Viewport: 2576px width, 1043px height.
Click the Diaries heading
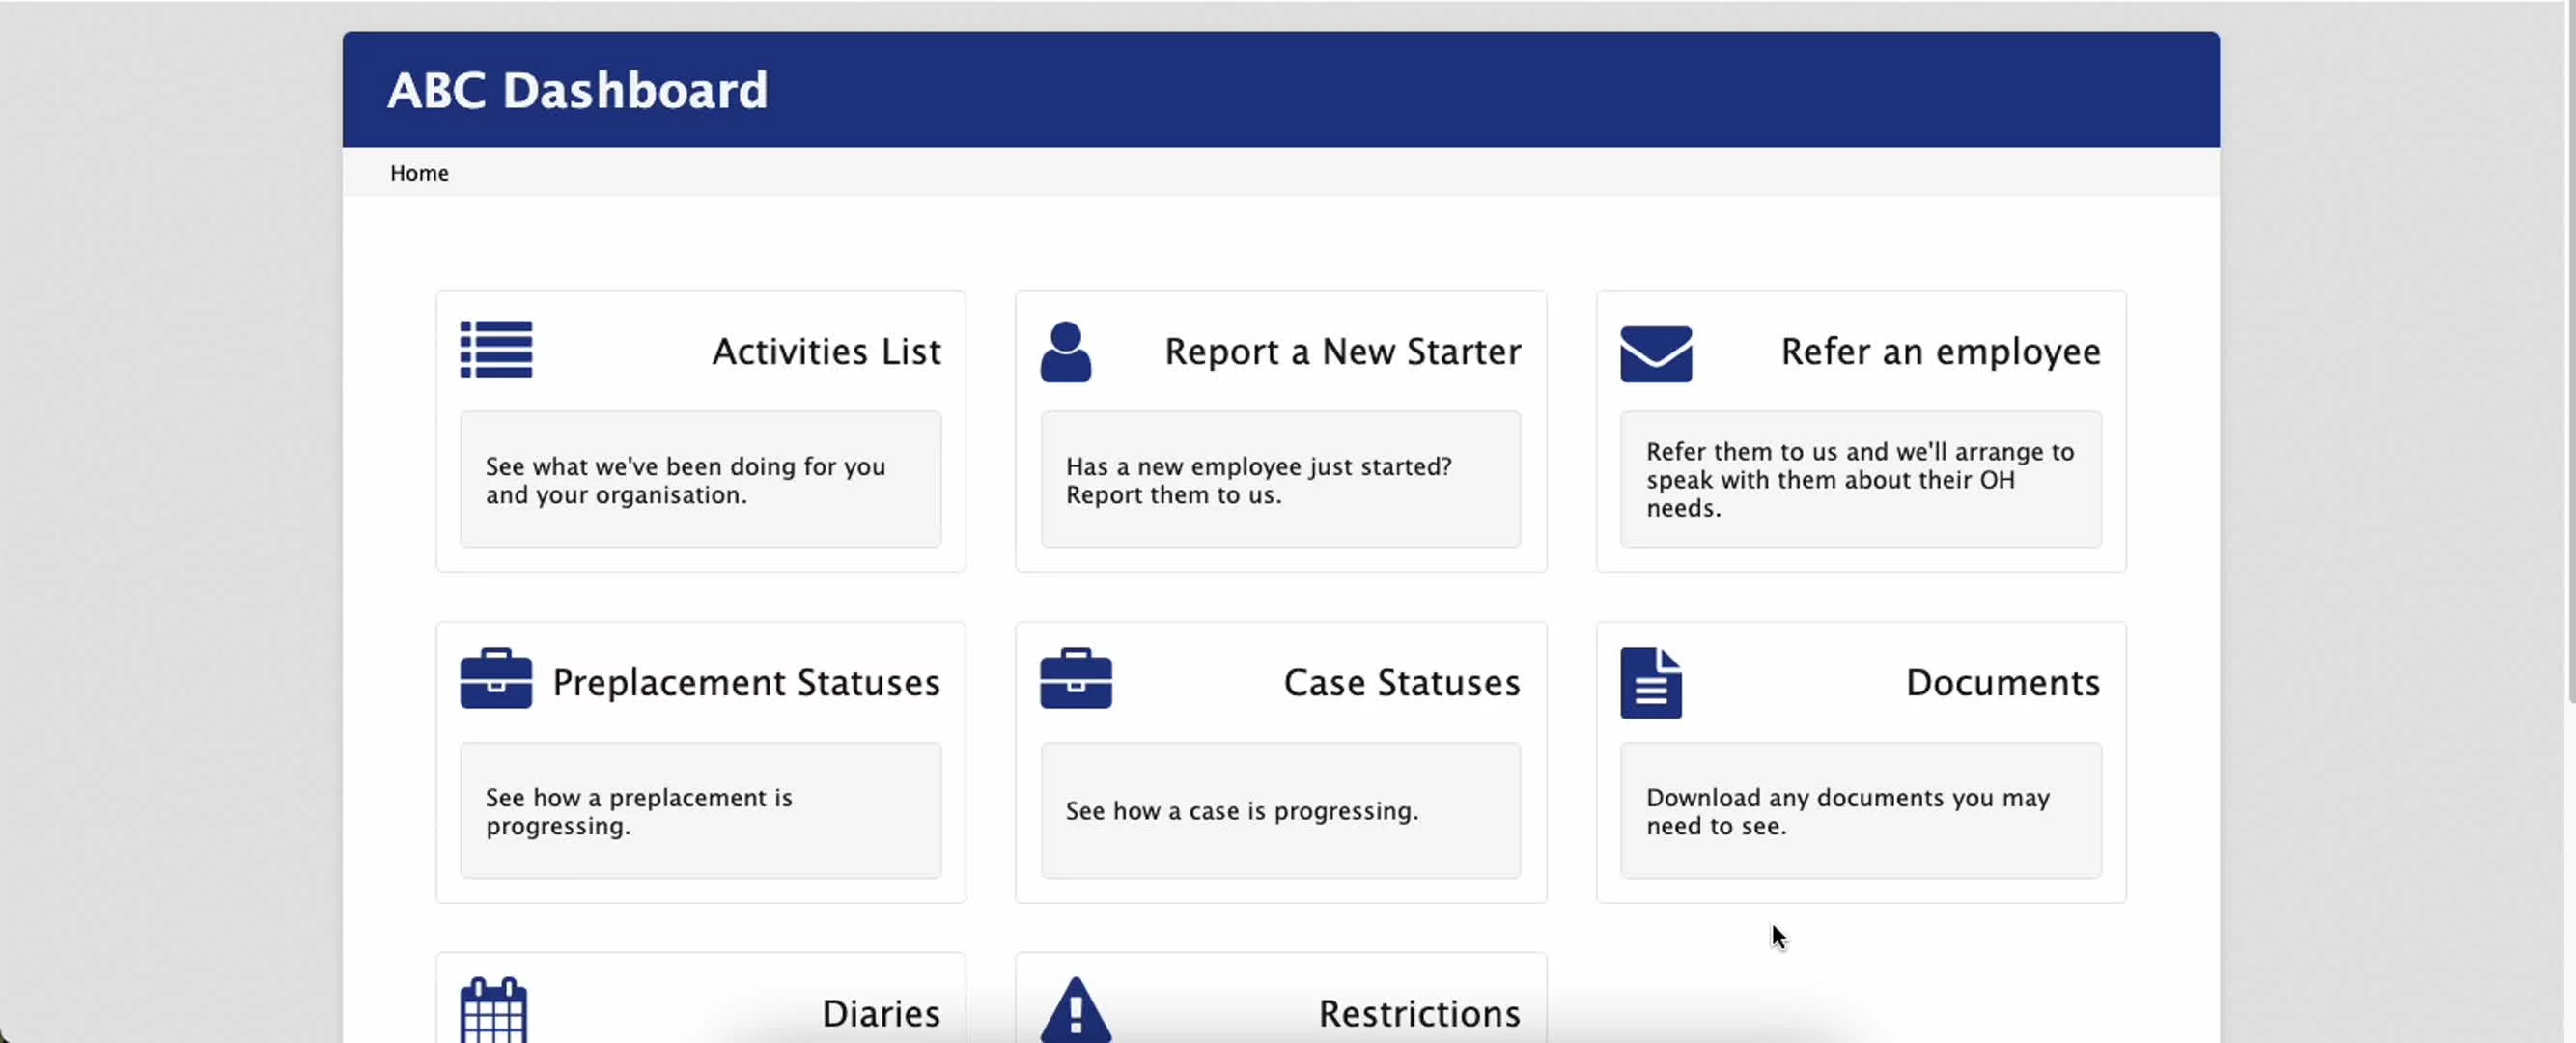click(880, 1014)
